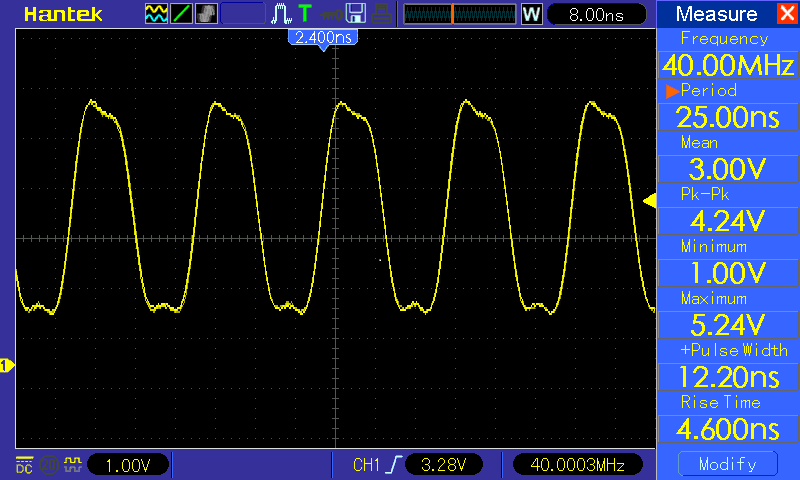Click the waveform display mode icon
The width and height of the screenshot is (800, 480).
click(x=157, y=14)
